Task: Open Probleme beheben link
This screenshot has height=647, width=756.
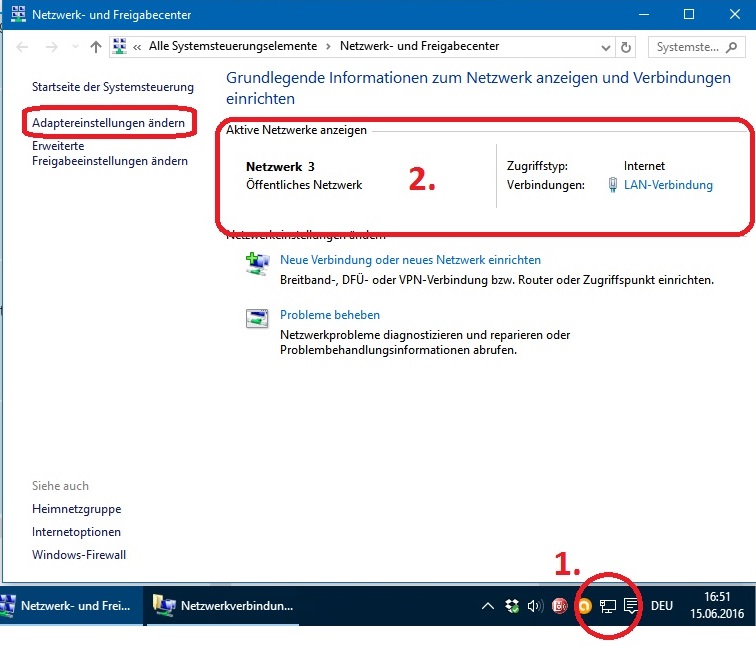Action: click(x=330, y=315)
